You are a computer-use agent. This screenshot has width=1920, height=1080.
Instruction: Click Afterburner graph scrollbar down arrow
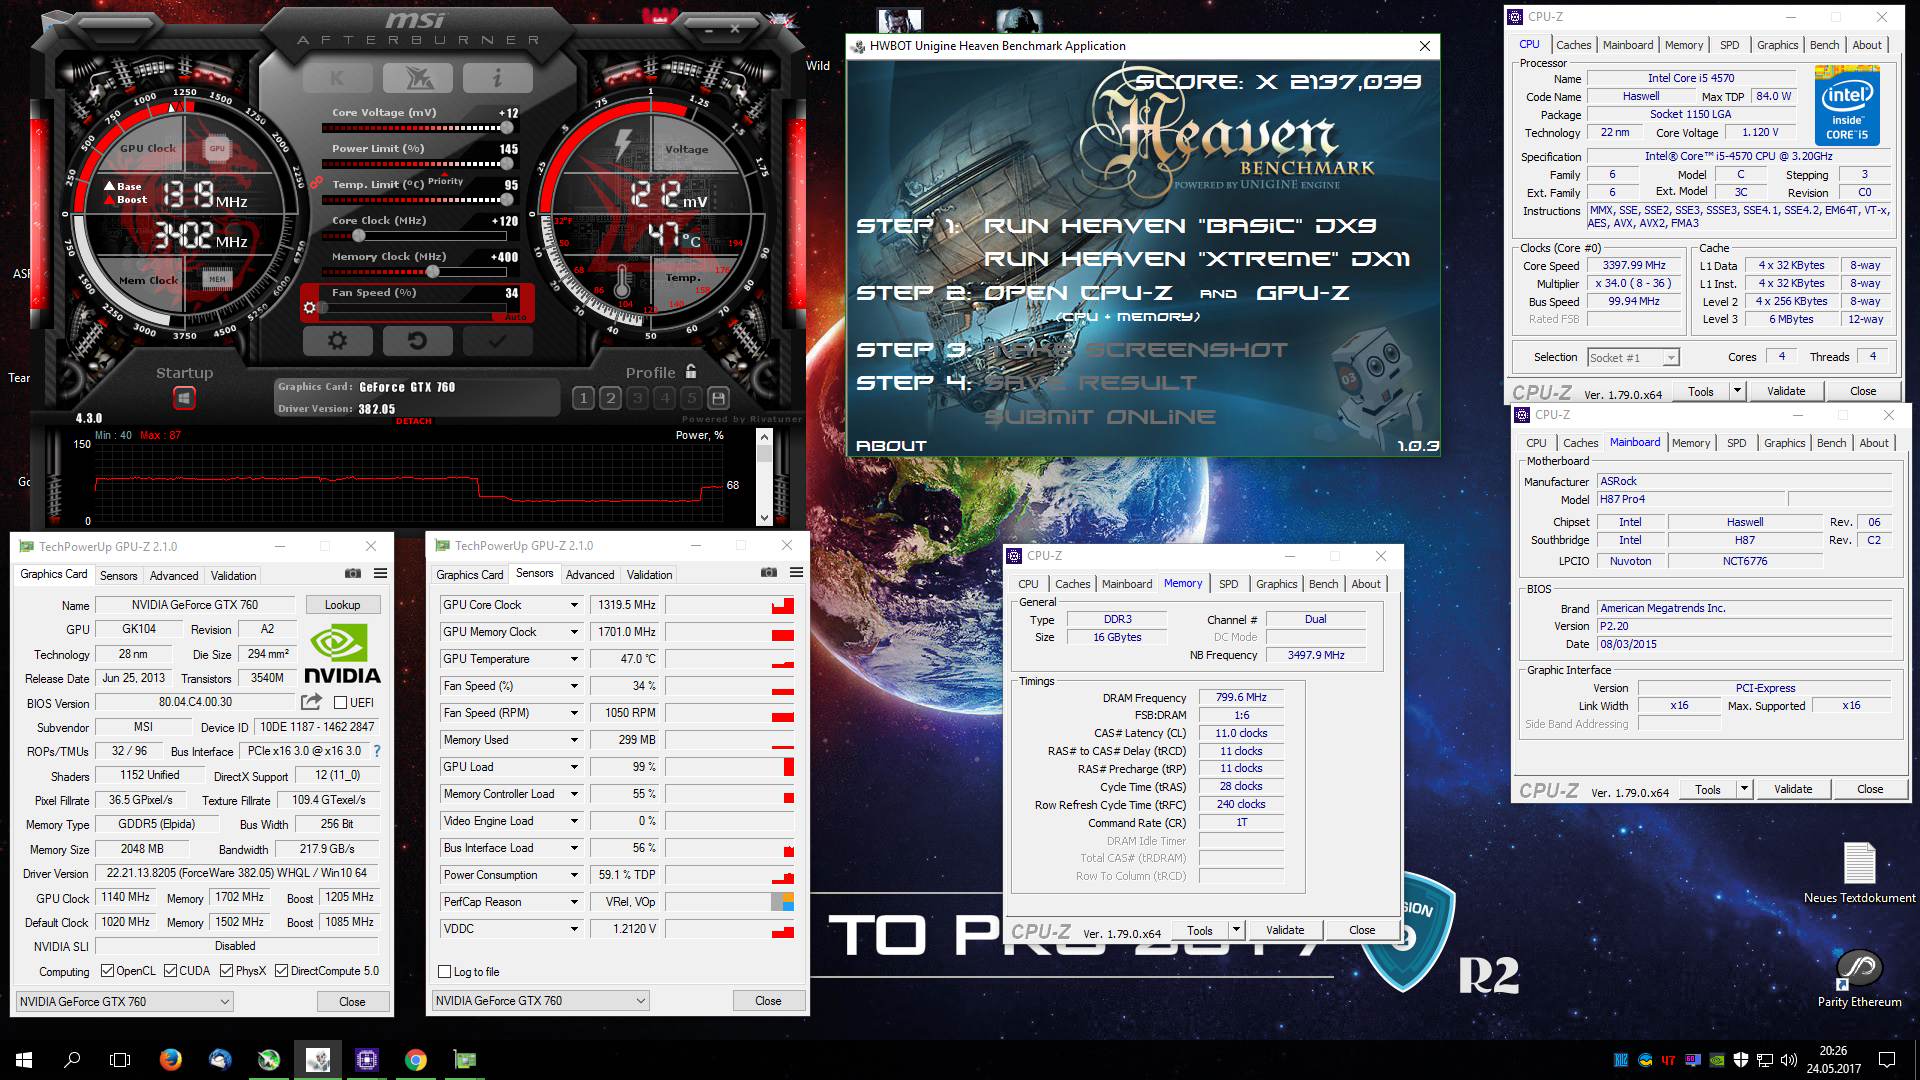tap(764, 518)
